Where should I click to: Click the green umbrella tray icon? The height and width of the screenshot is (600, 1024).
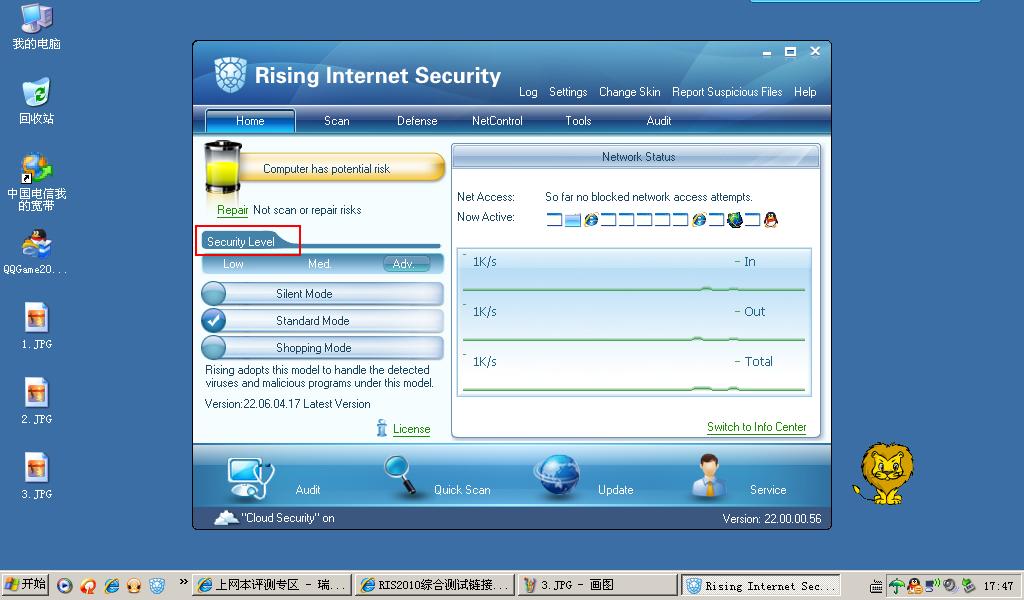897,586
